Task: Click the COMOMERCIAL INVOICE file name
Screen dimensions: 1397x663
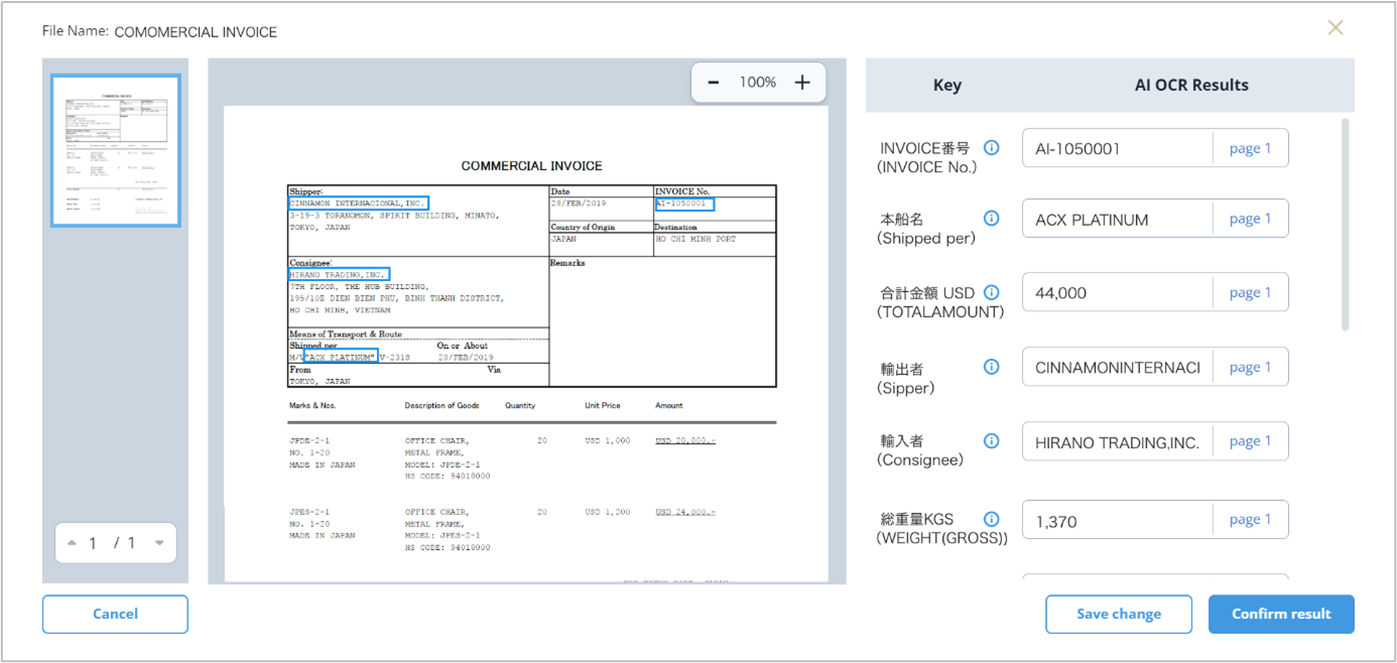Action: click(x=196, y=32)
